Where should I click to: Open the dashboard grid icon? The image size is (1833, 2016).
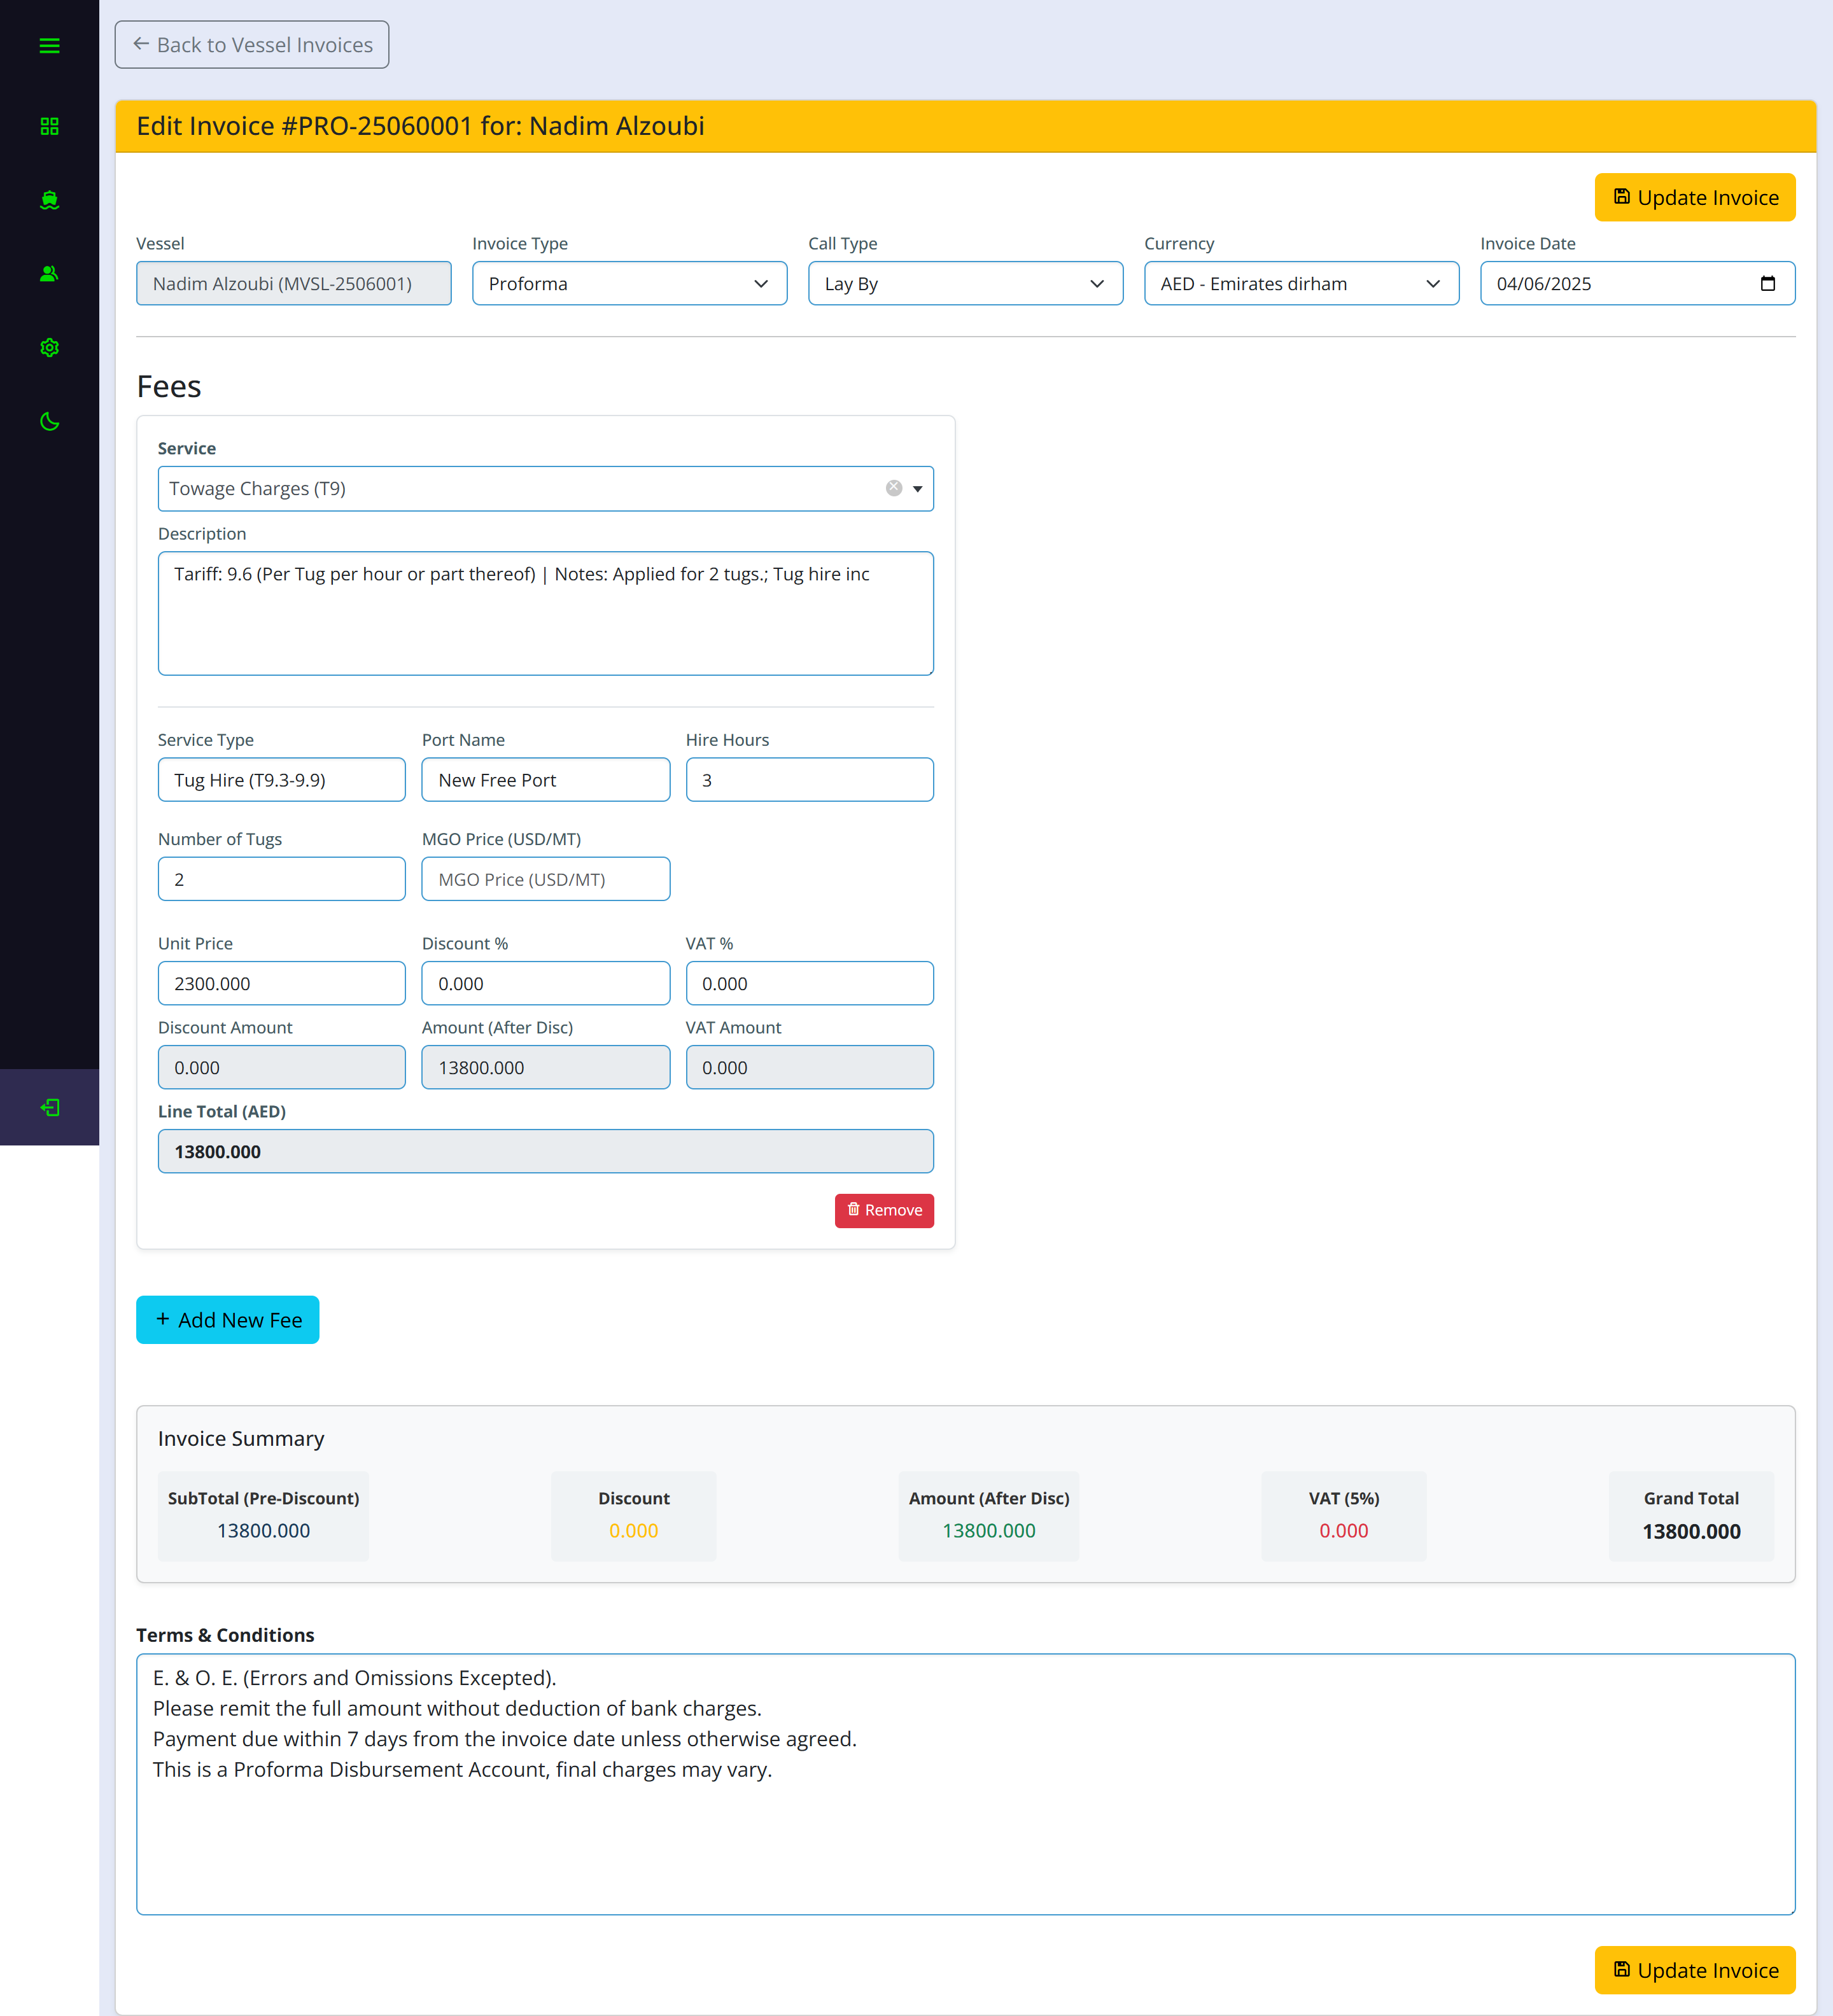tap(49, 126)
